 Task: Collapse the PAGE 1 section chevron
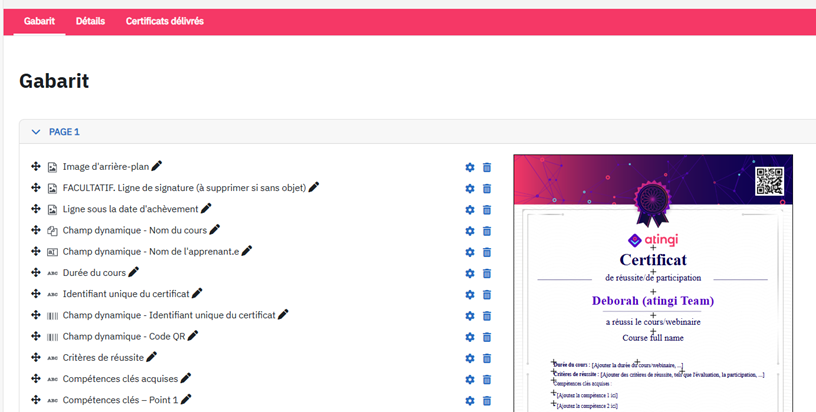click(x=36, y=132)
